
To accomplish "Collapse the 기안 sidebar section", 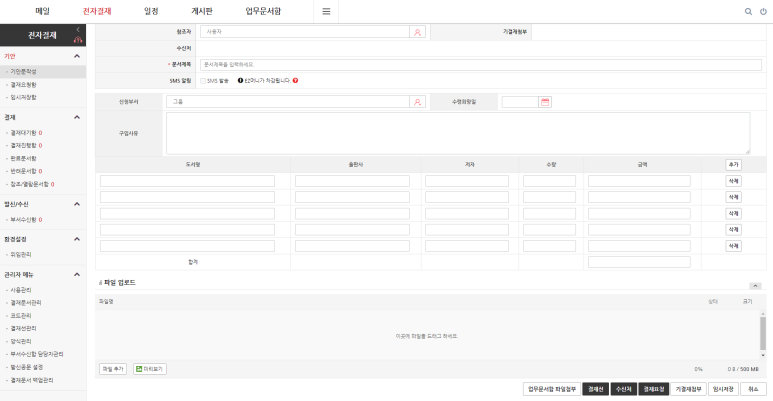I will point(78,56).
